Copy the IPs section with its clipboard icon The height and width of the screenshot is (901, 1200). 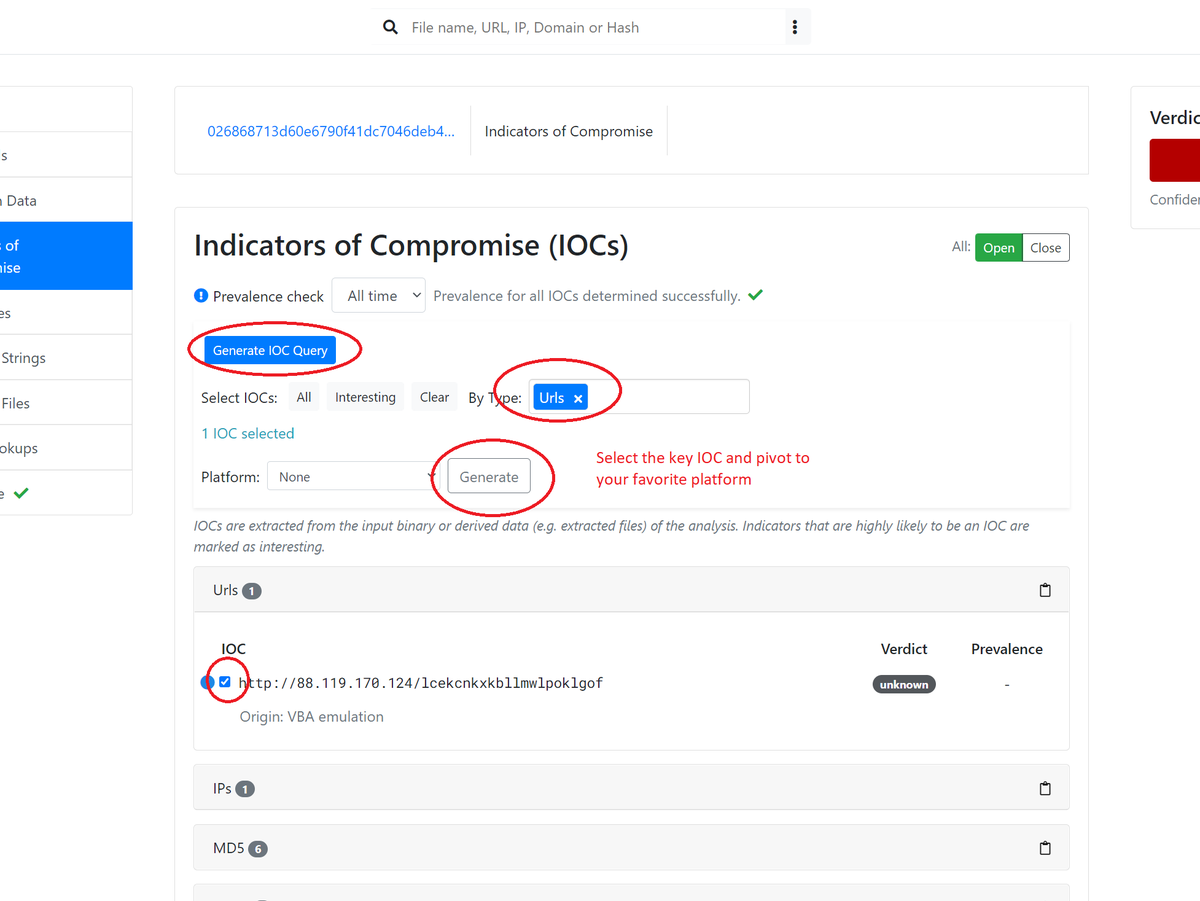coord(1045,788)
